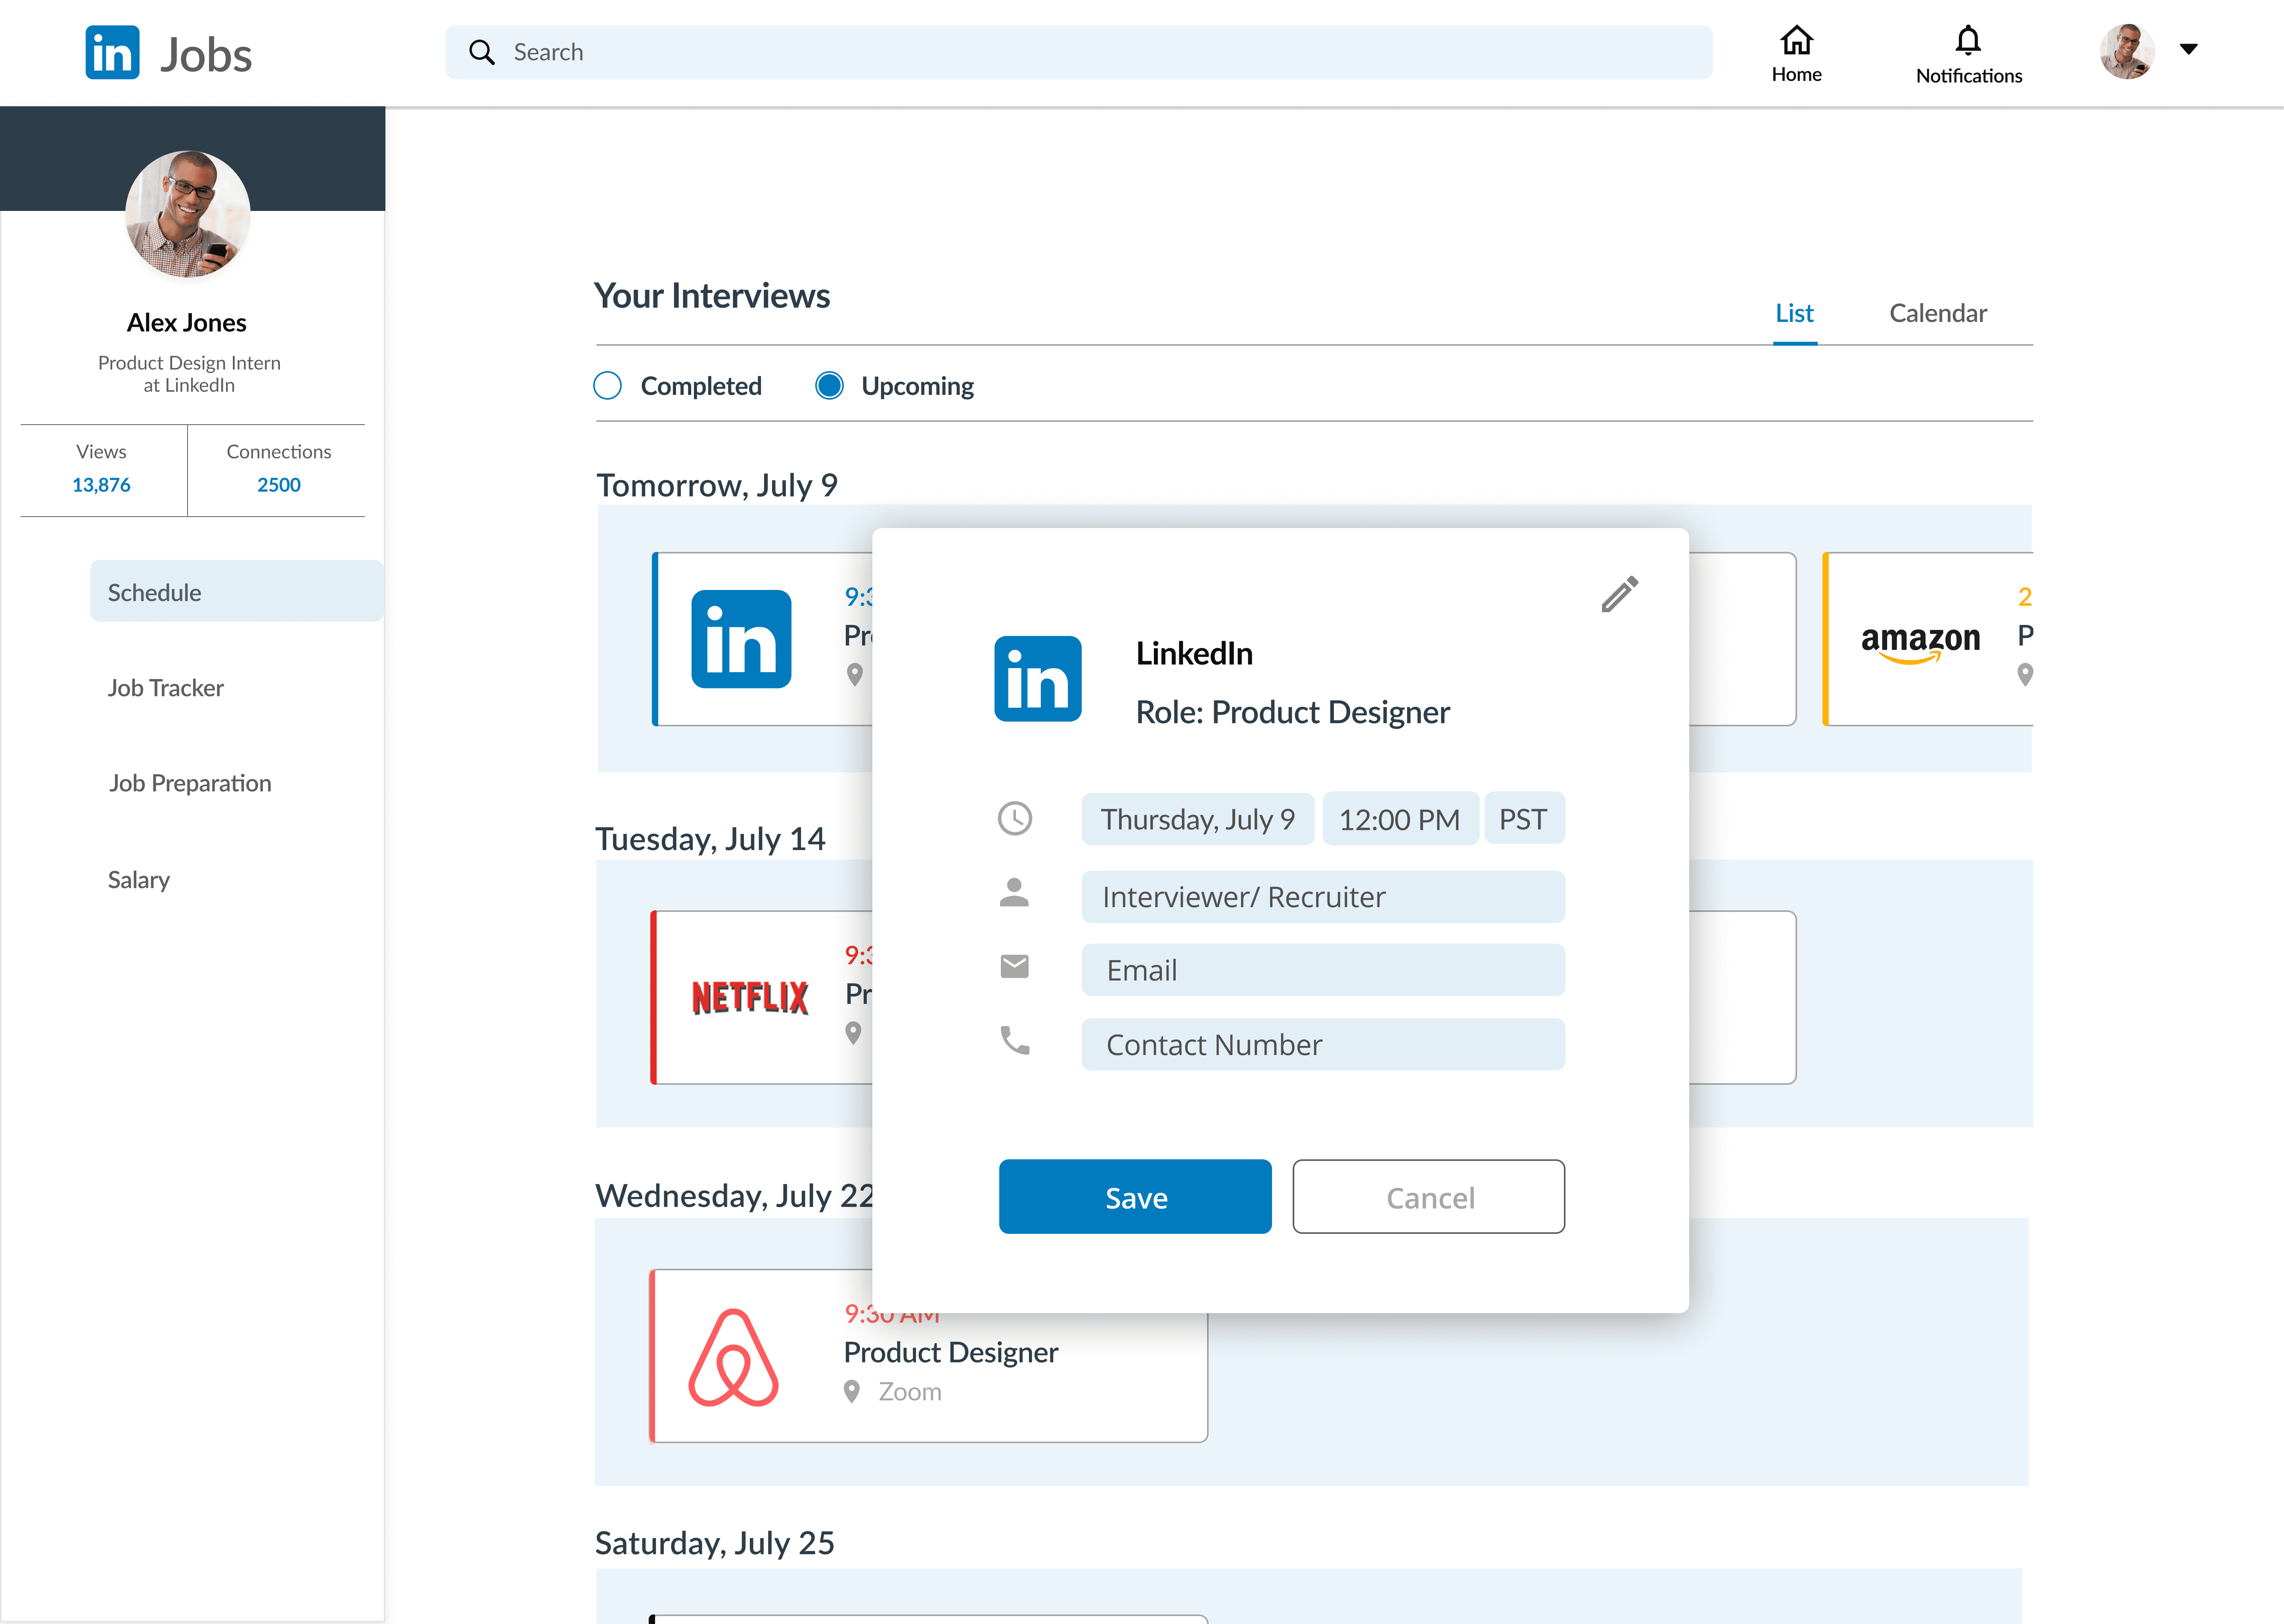
Task: Select the Completed radio button
Action: click(x=608, y=386)
